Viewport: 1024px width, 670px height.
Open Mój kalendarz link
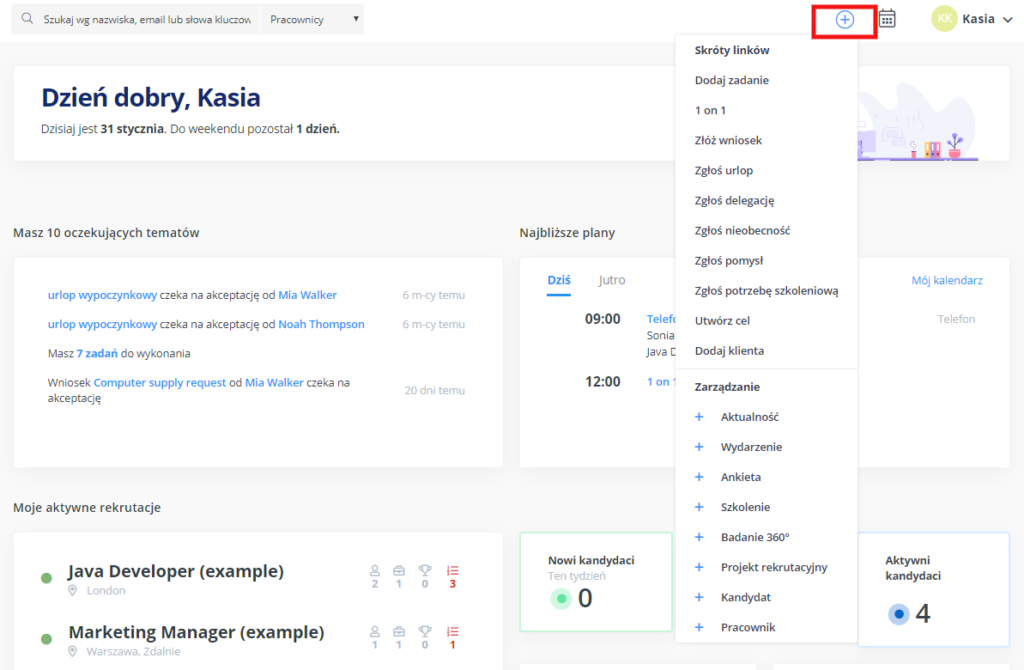[x=947, y=280]
